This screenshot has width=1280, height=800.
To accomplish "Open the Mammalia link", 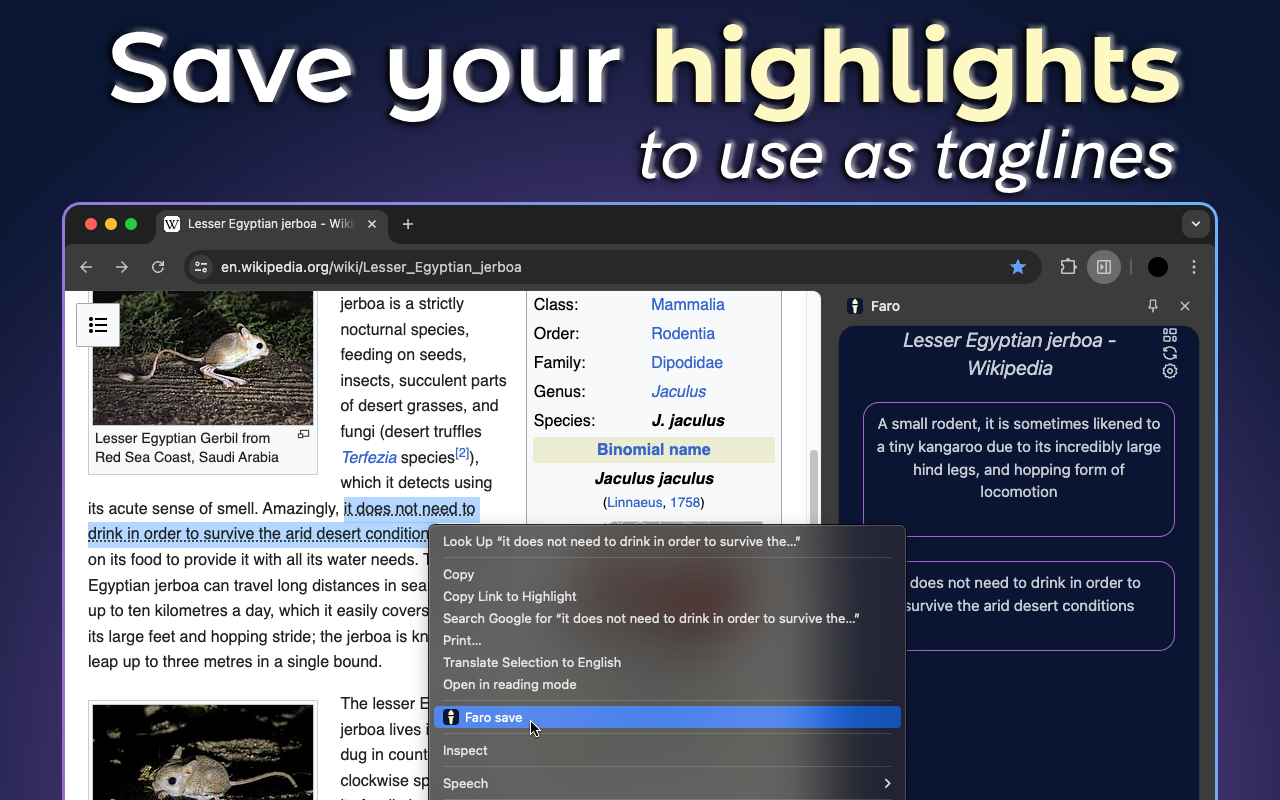I will (688, 304).
